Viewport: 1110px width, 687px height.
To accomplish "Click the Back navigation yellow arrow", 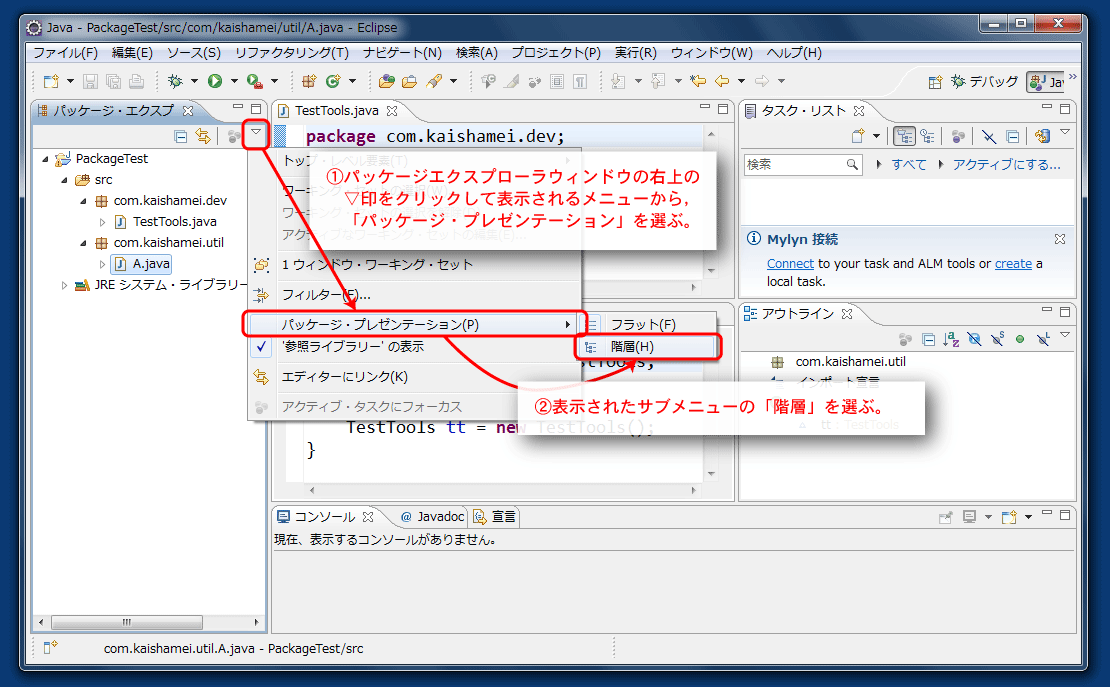I will [722, 81].
